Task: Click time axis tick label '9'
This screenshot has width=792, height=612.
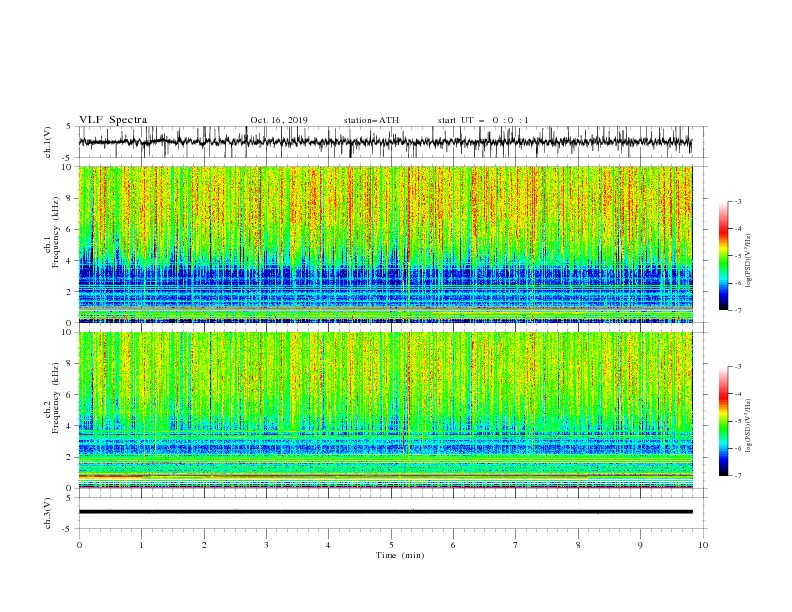Action: coord(640,545)
